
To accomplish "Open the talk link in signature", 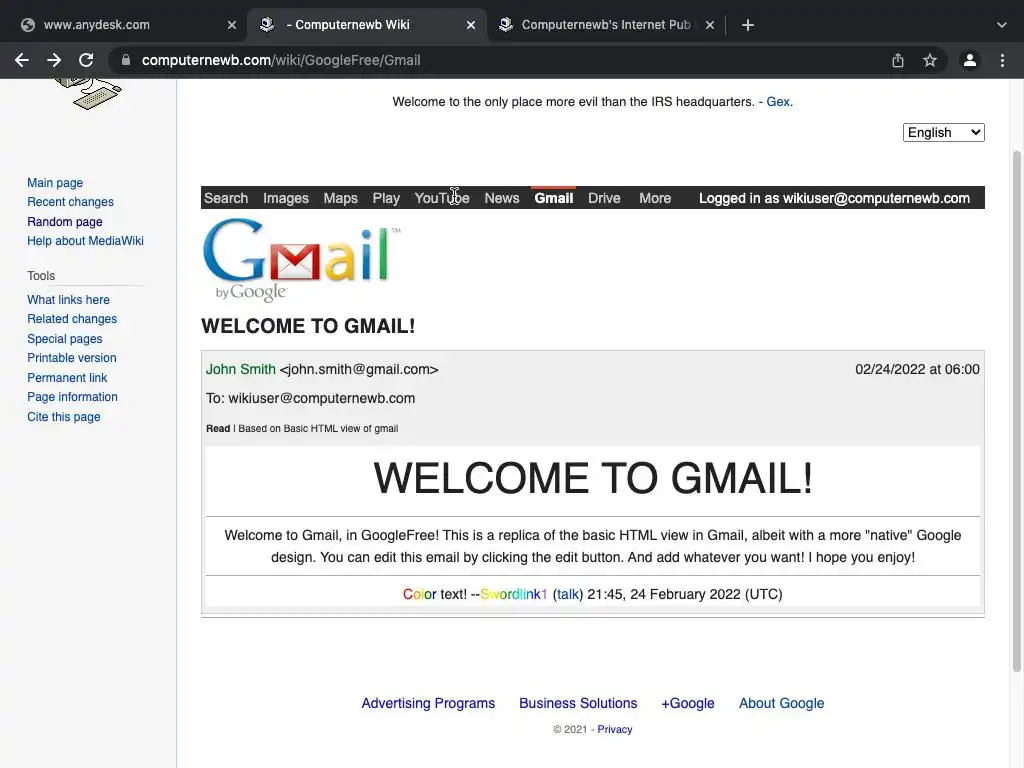I will [568, 594].
